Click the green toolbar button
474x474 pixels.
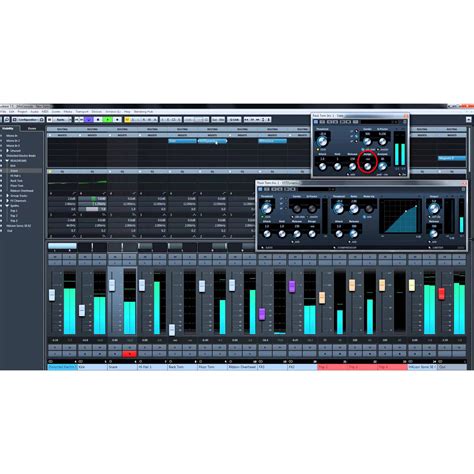click(x=108, y=119)
